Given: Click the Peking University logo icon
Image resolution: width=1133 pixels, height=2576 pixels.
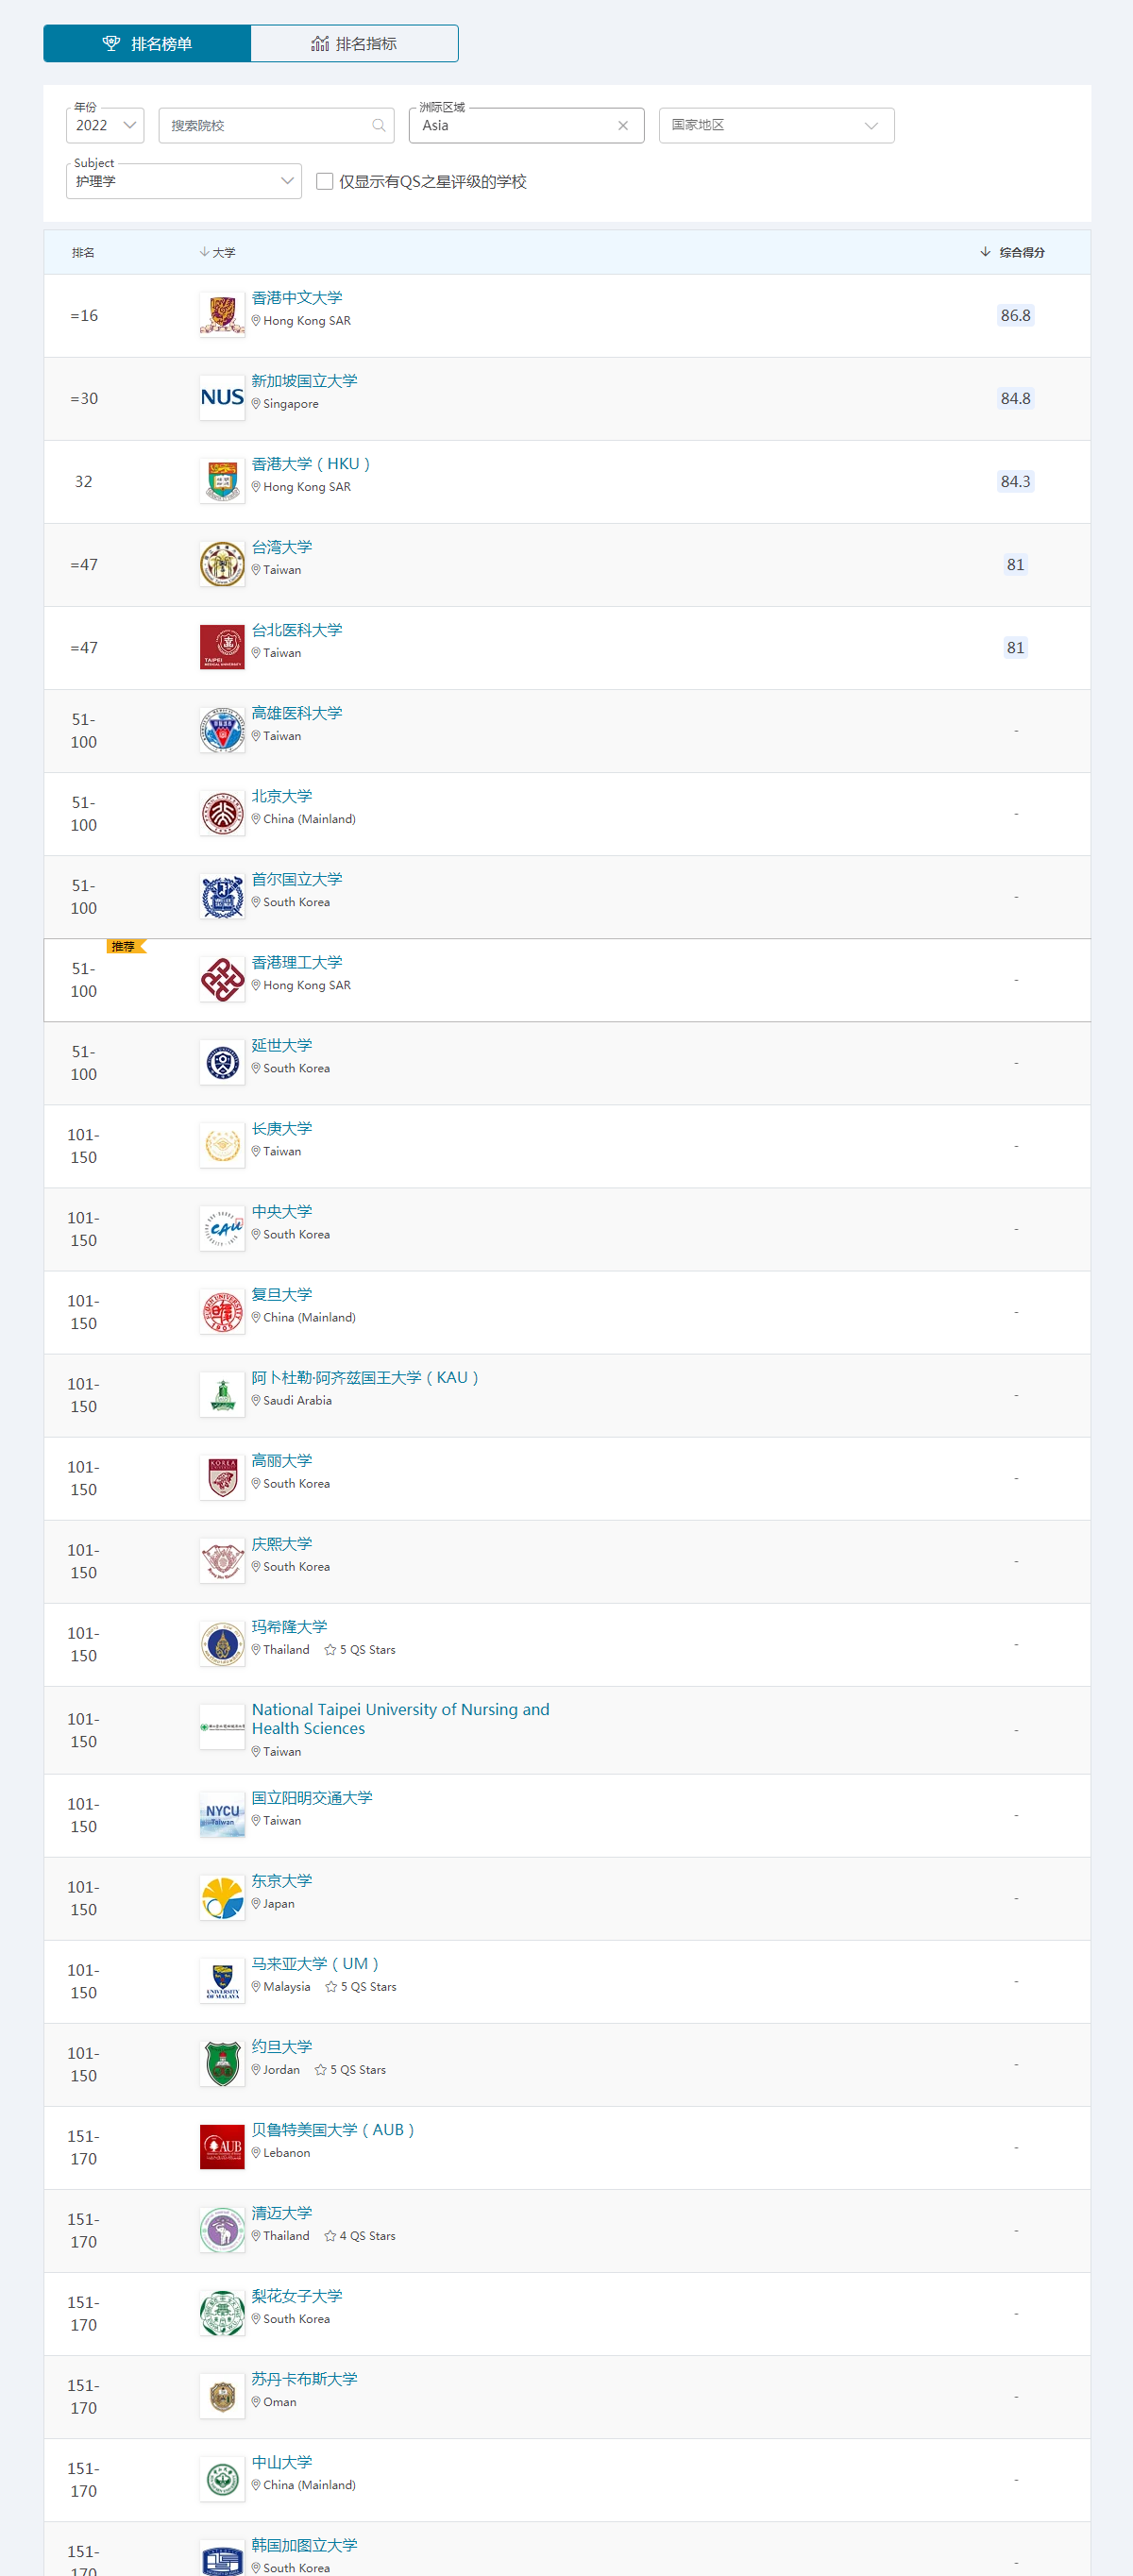Looking at the screenshot, I should [x=222, y=814].
